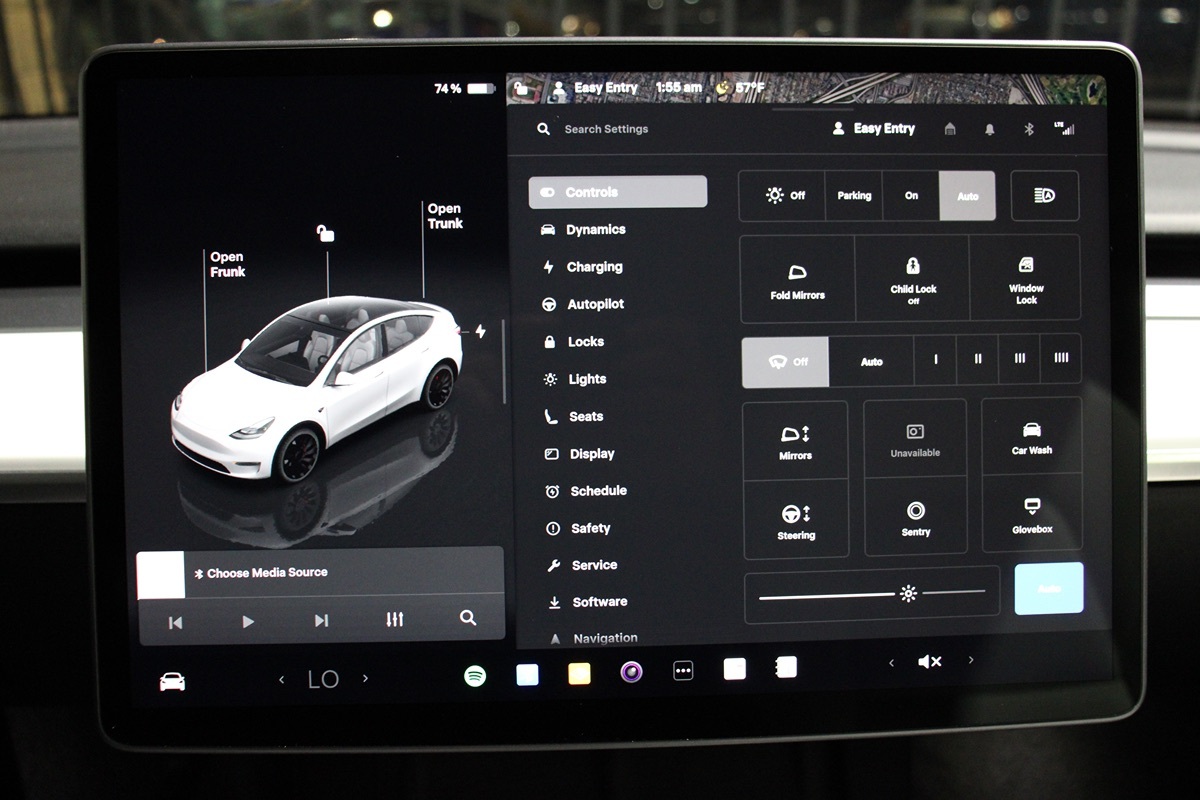Tap Open Trunk label
The height and width of the screenshot is (800, 1200).
(x=444, y=216)
